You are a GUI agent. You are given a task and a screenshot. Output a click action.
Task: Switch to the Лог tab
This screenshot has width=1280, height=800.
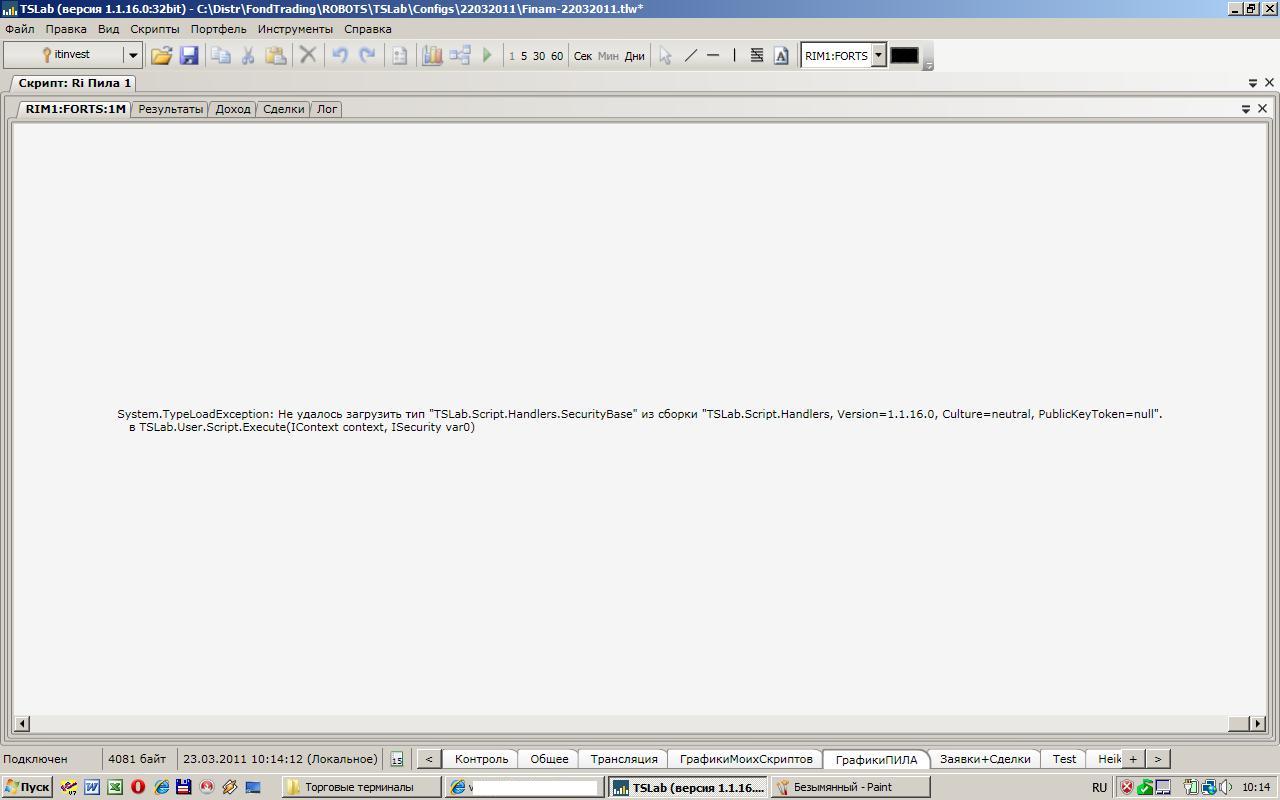tap(327, 109)
